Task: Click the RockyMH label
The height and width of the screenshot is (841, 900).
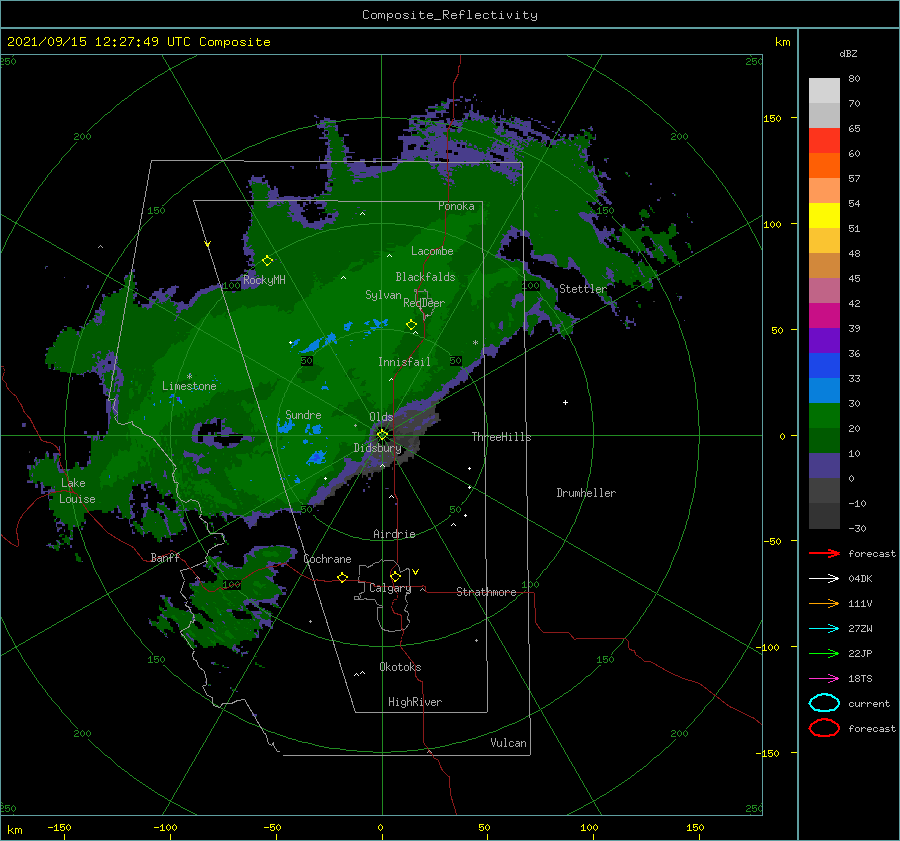Action: pyautogui.click(x=264, y=280)
